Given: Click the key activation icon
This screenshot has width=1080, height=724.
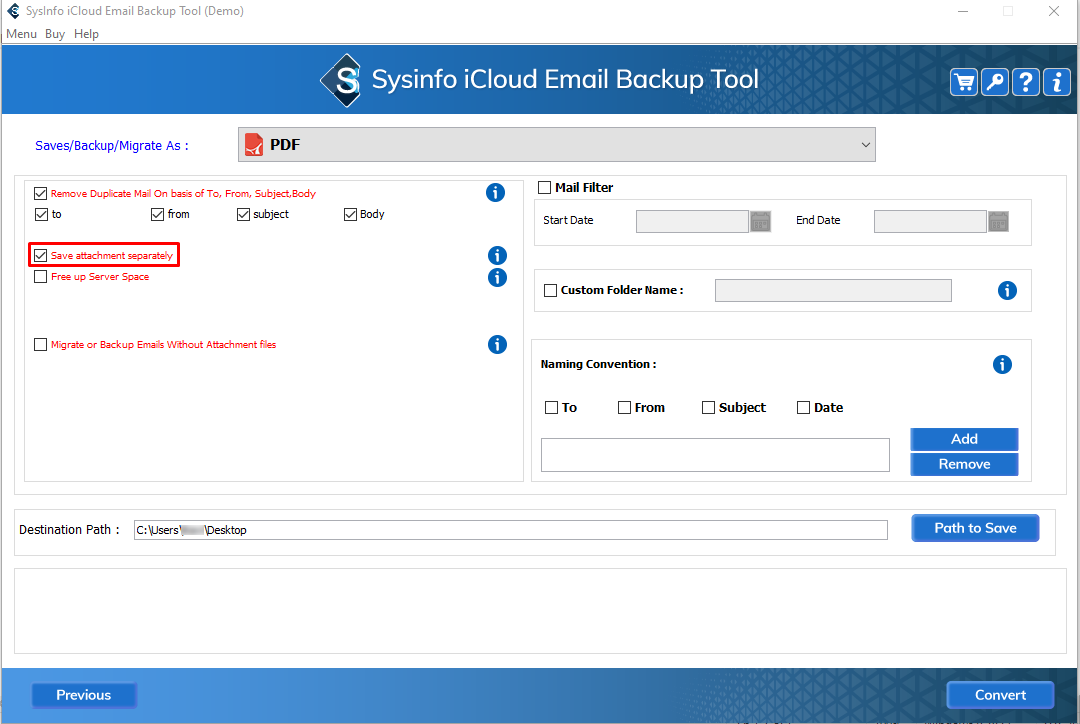Looking at the screenshot, I should [995, 83].
